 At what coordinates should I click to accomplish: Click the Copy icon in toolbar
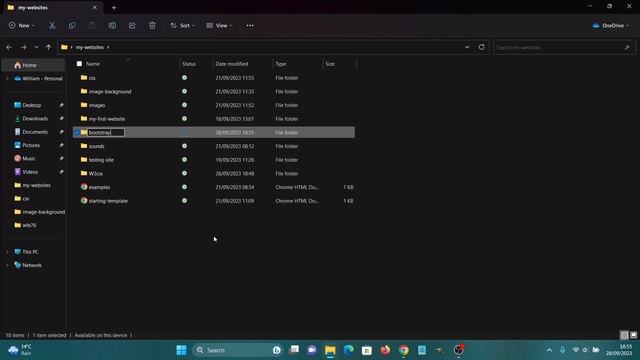[72, 25]
